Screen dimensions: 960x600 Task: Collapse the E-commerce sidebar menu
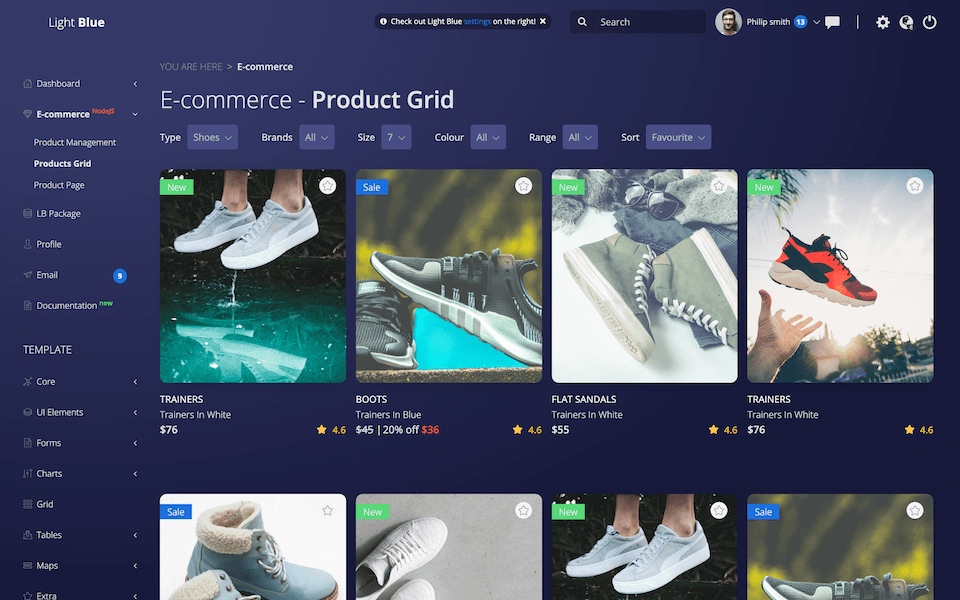(135, 113)
